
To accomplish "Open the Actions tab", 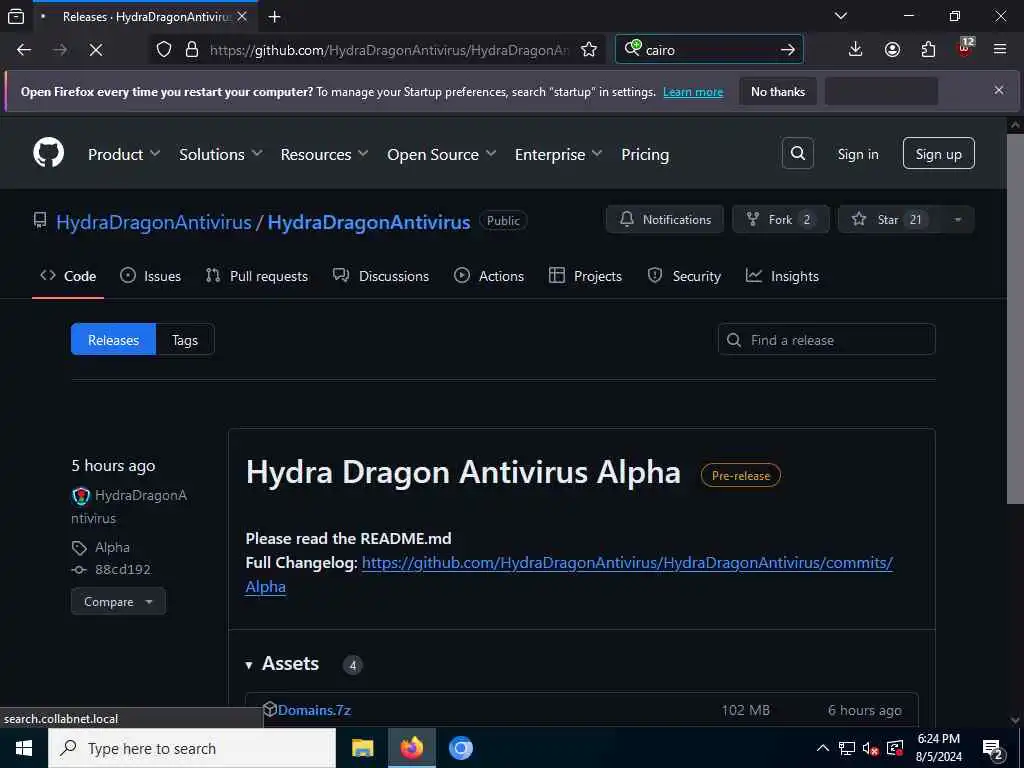I will (488, 276).
